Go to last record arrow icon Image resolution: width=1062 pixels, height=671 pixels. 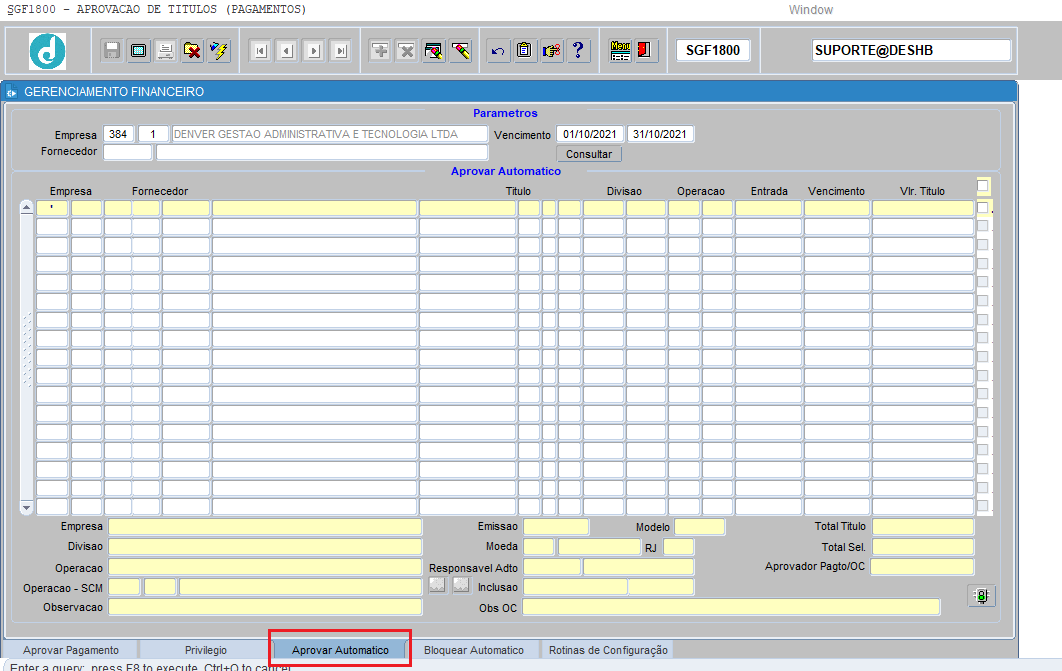[x=341, y=51]
